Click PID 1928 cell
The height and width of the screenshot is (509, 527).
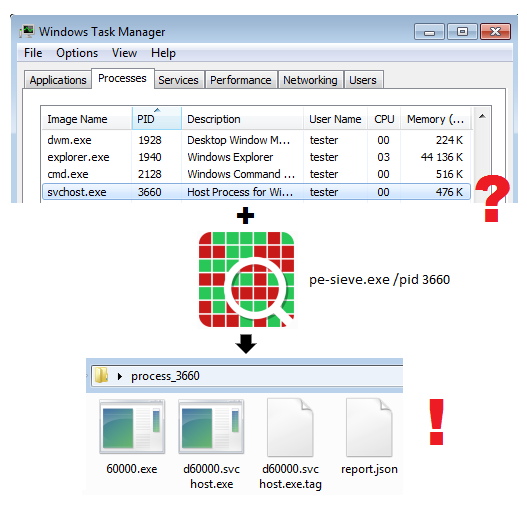coord(150,140)
